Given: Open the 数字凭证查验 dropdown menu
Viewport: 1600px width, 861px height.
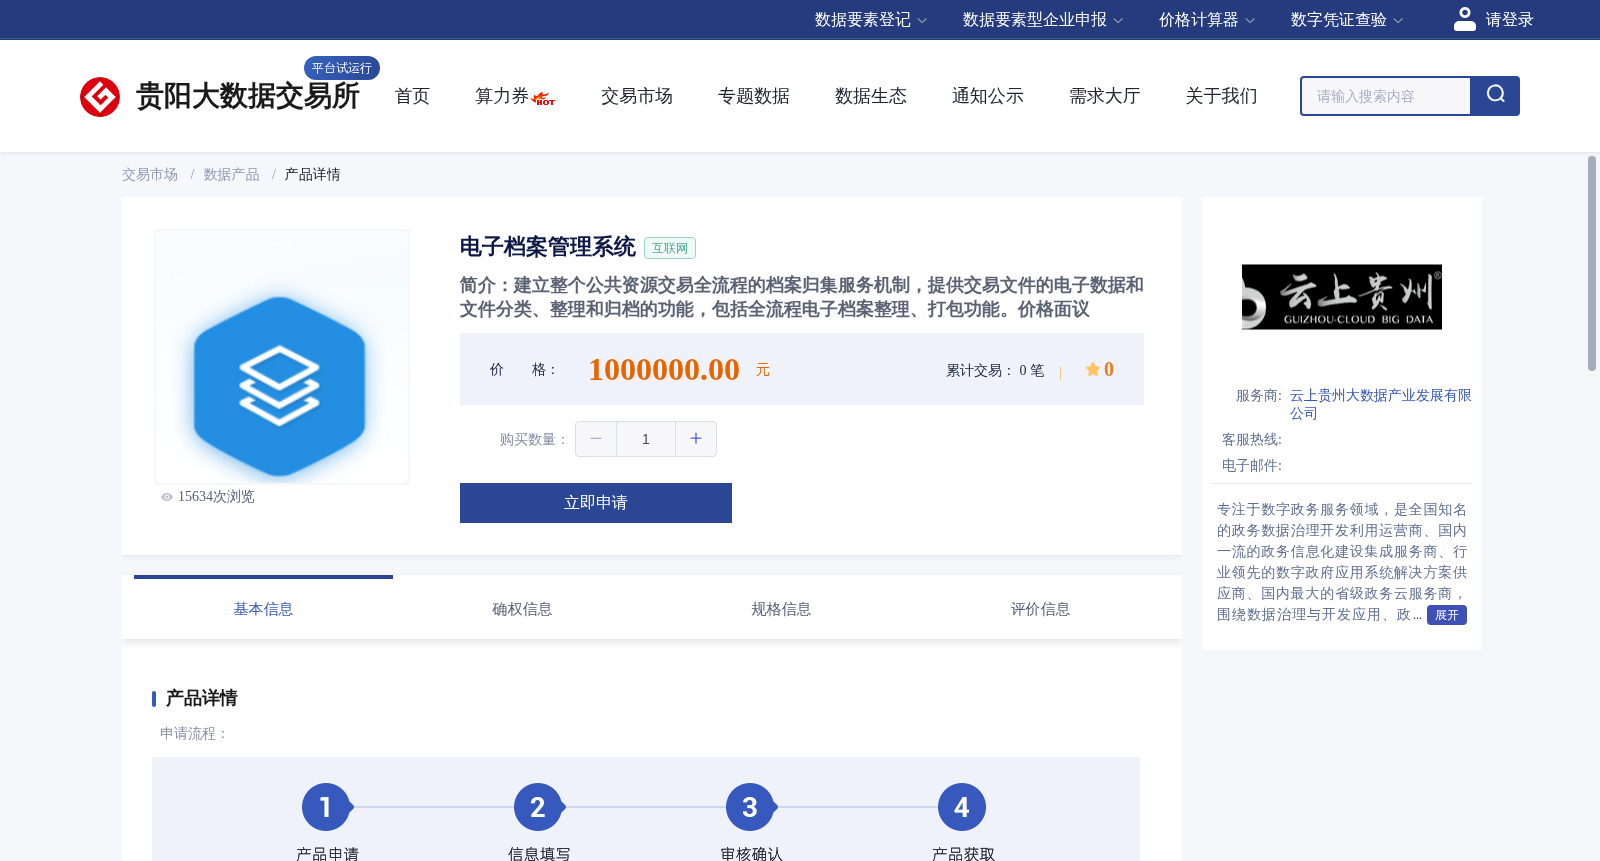Looking at the screenshot, I should (x=1347, y=20).
